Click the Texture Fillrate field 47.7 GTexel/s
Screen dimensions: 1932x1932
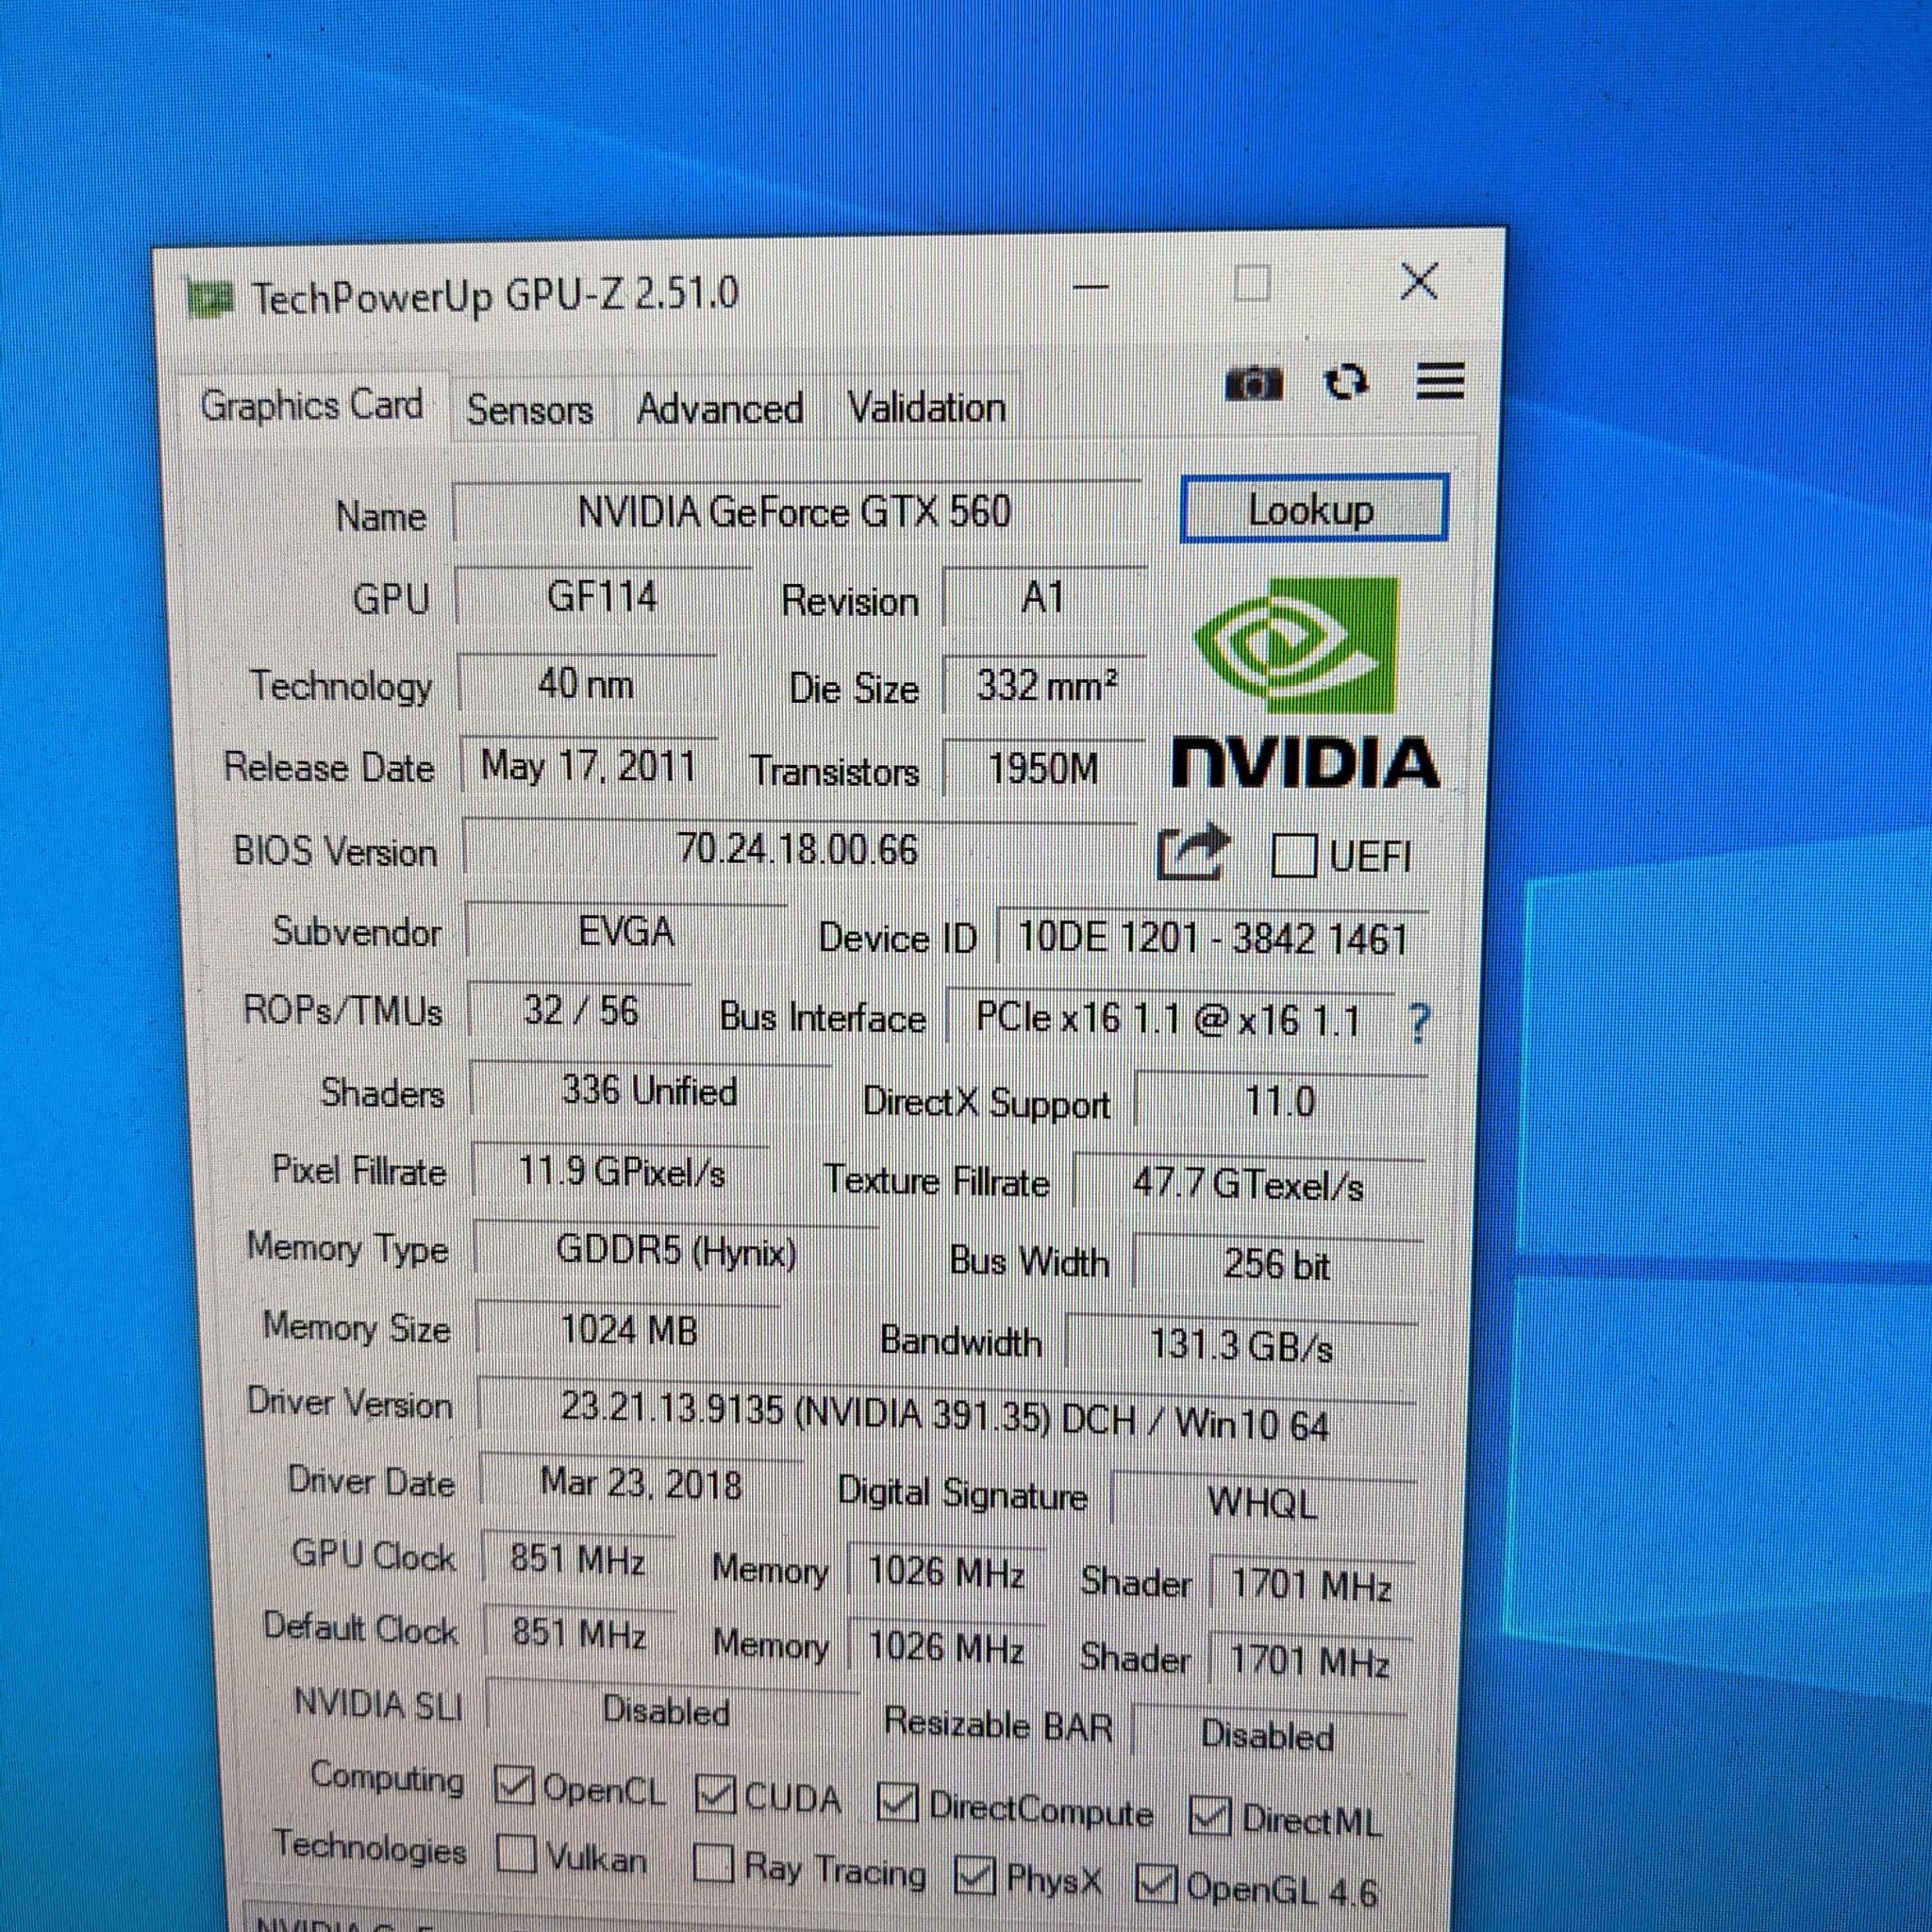(1249, 1186)
